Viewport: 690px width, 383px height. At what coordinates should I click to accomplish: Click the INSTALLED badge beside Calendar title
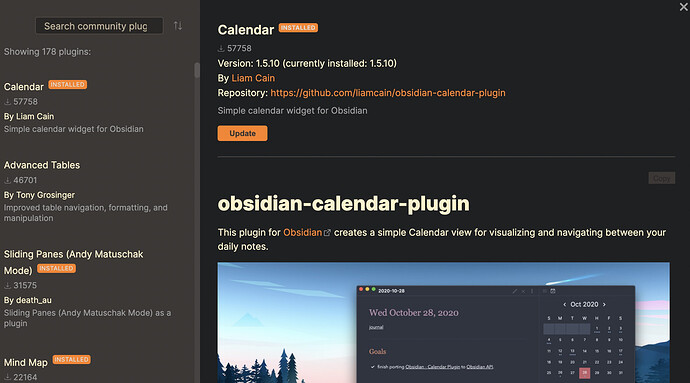[x=298, y=28]
